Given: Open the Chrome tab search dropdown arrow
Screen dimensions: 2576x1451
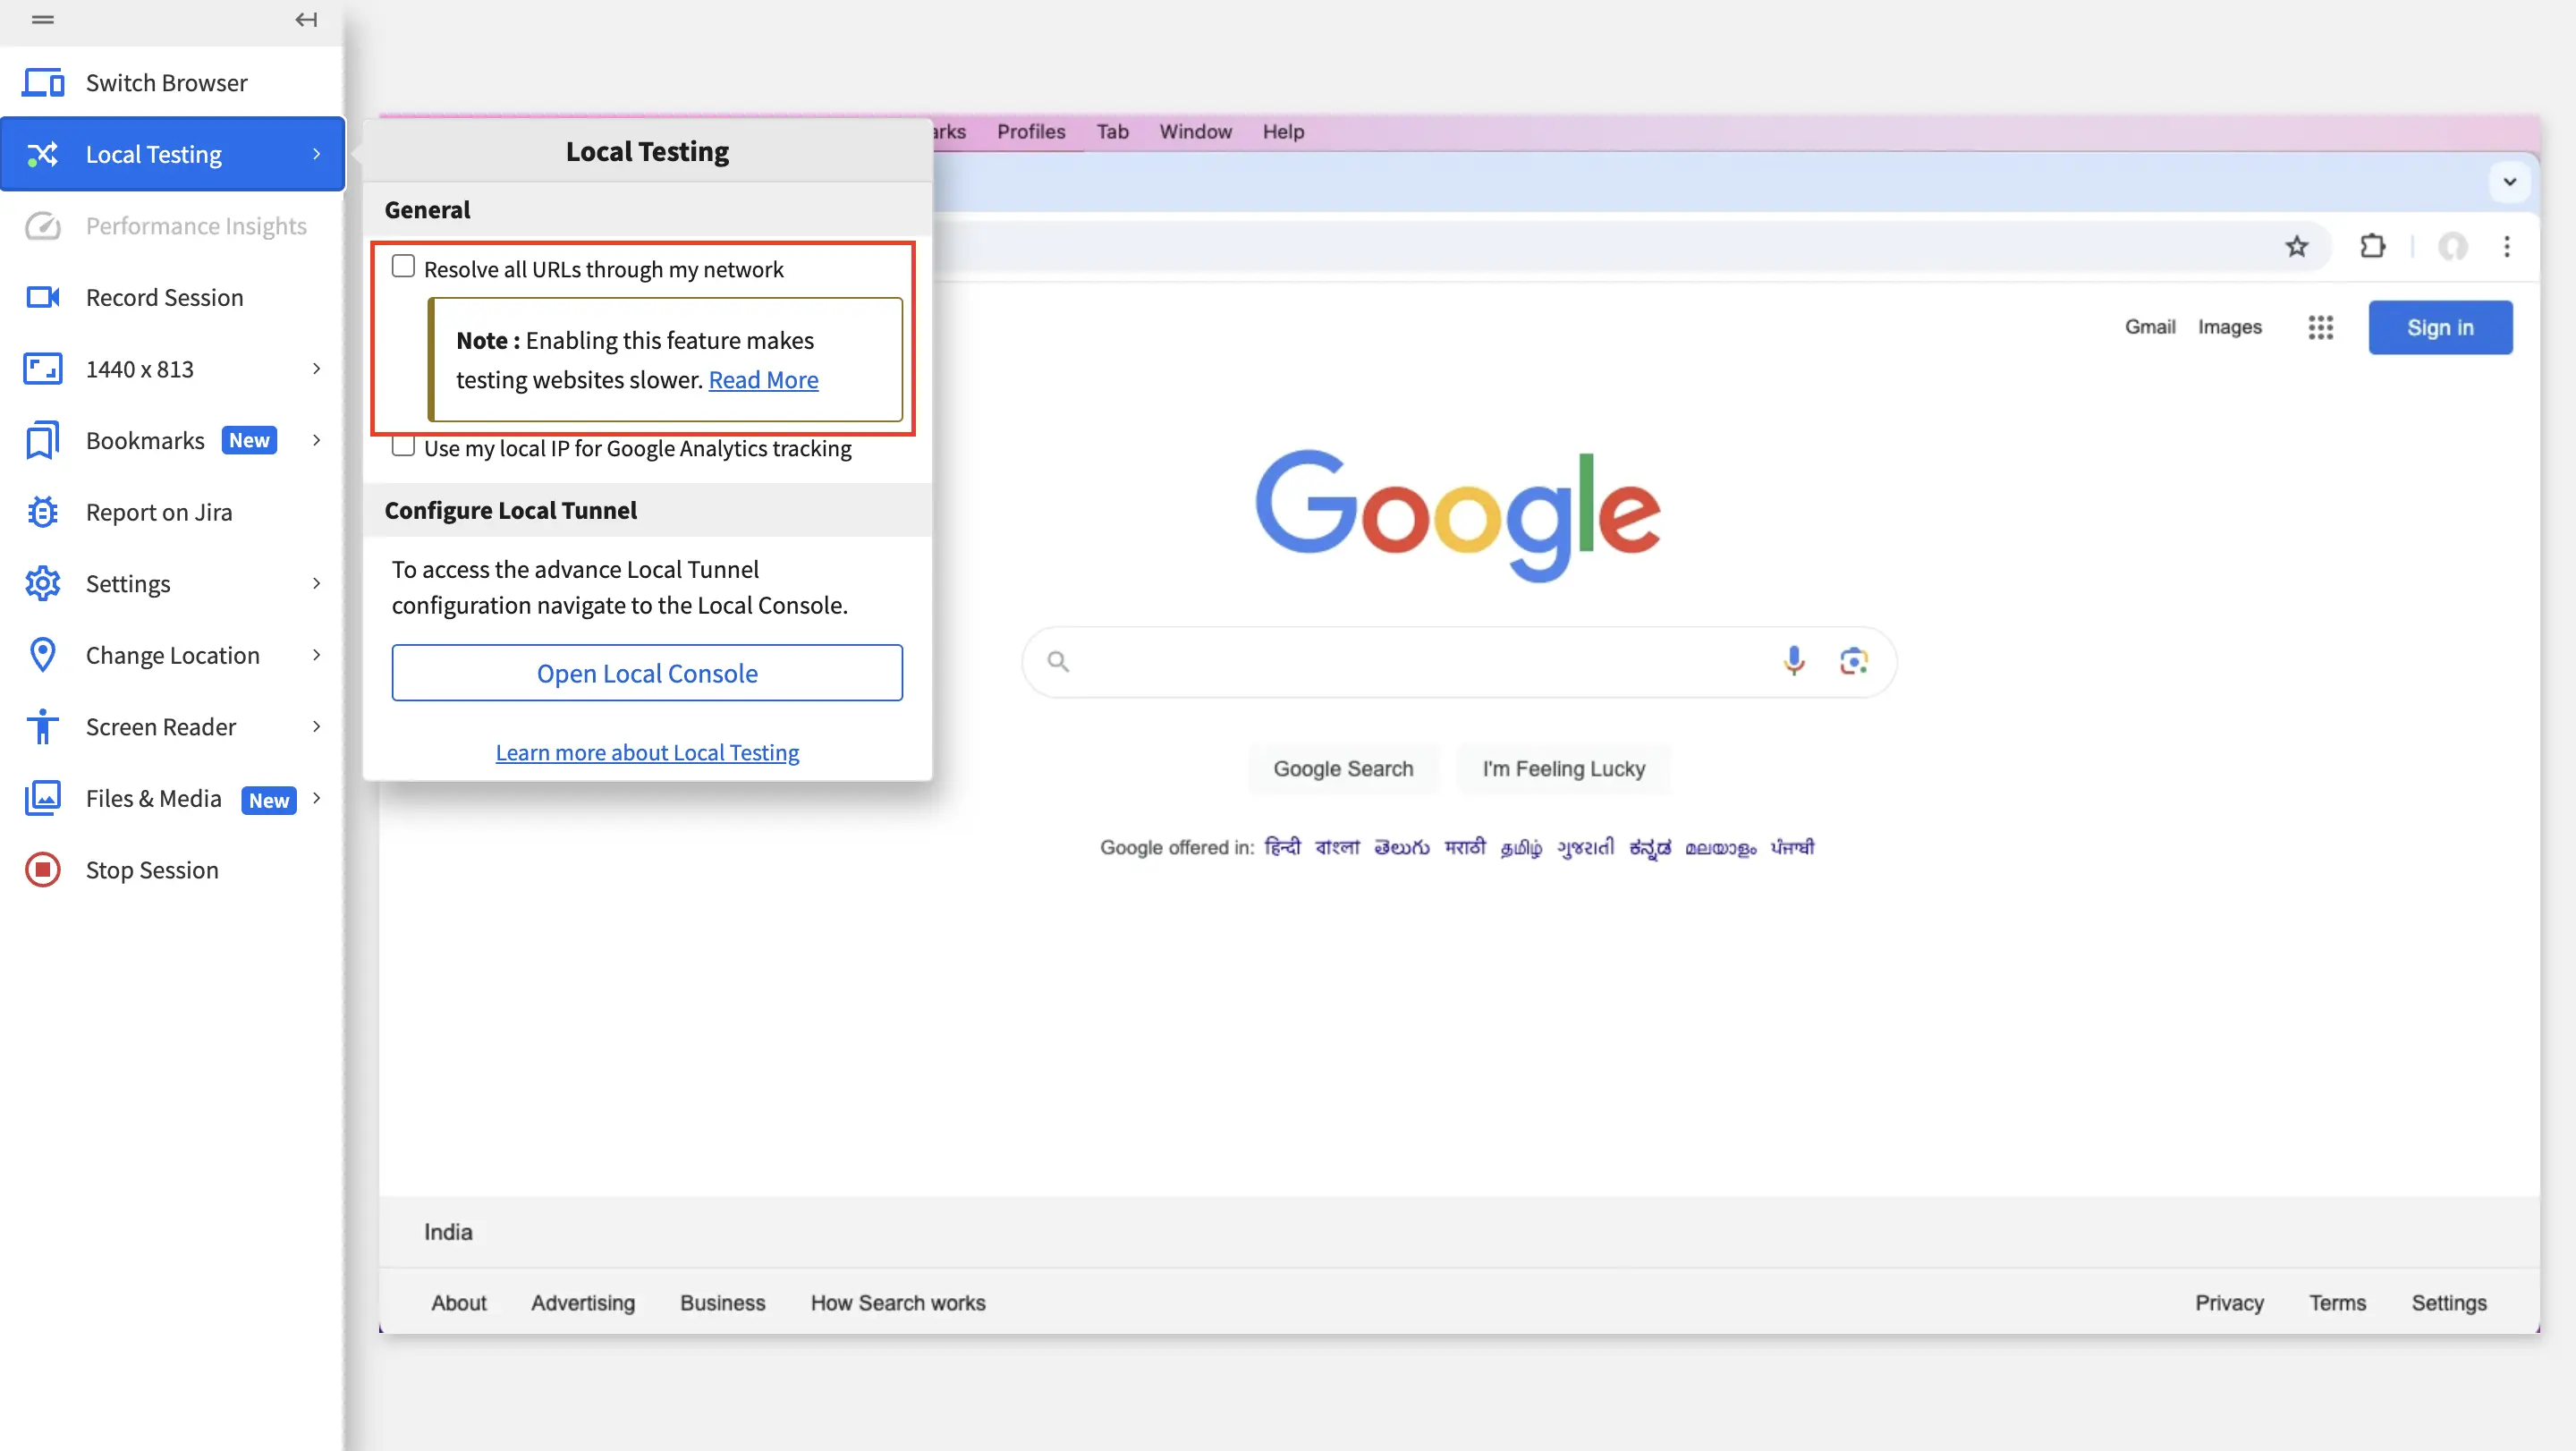Looking at the screenshot, I should [x=2509, y=182].
